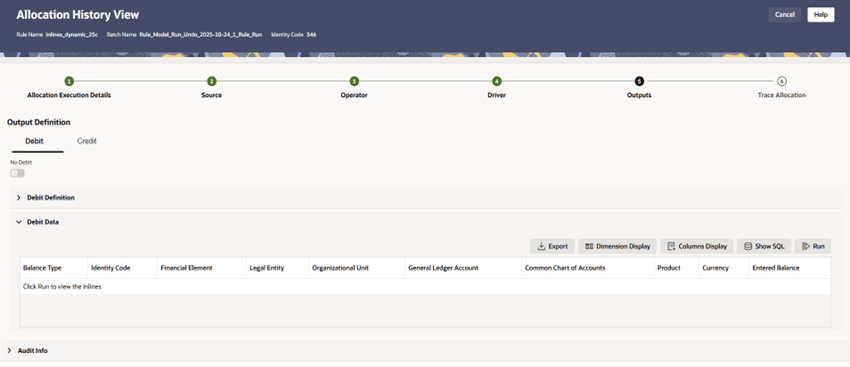
Task: Open the Help button
Action: pos(820,15)
